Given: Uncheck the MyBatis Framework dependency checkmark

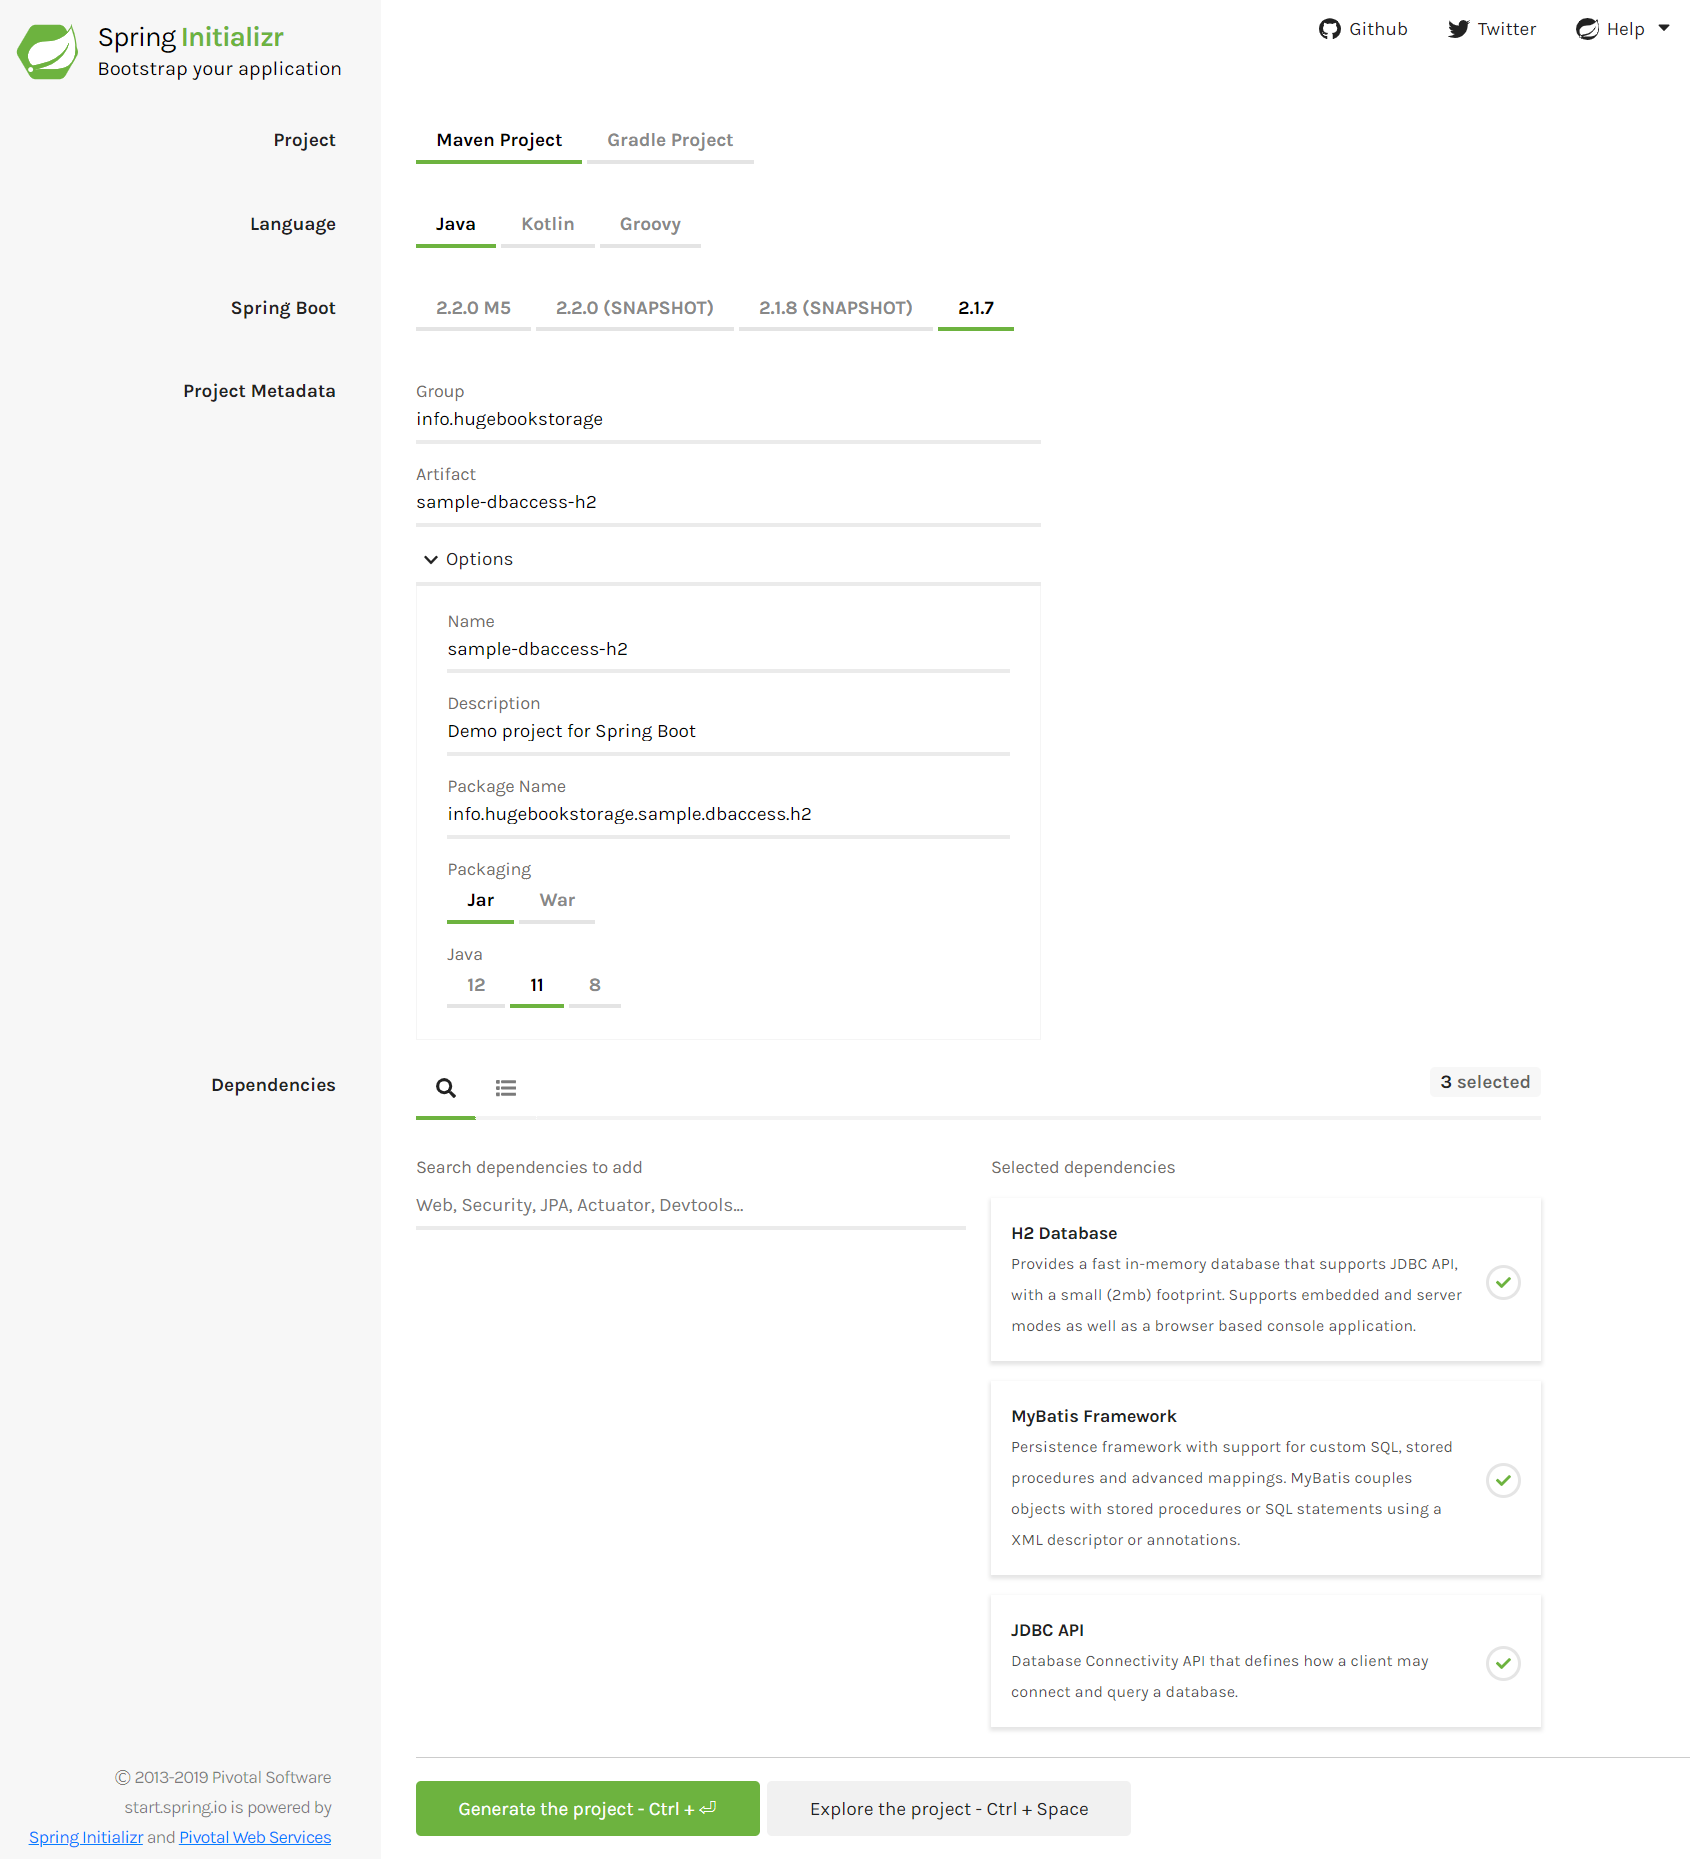Looking at the screenshot, I should 1503,1480.
